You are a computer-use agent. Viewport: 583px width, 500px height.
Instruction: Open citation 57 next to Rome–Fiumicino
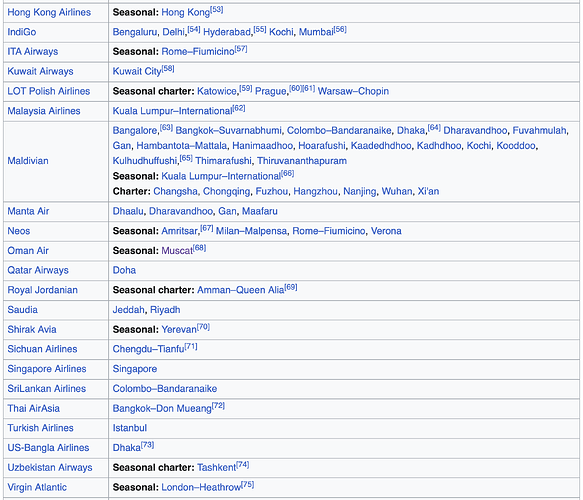pyautogui.click(x=241, y=49)
